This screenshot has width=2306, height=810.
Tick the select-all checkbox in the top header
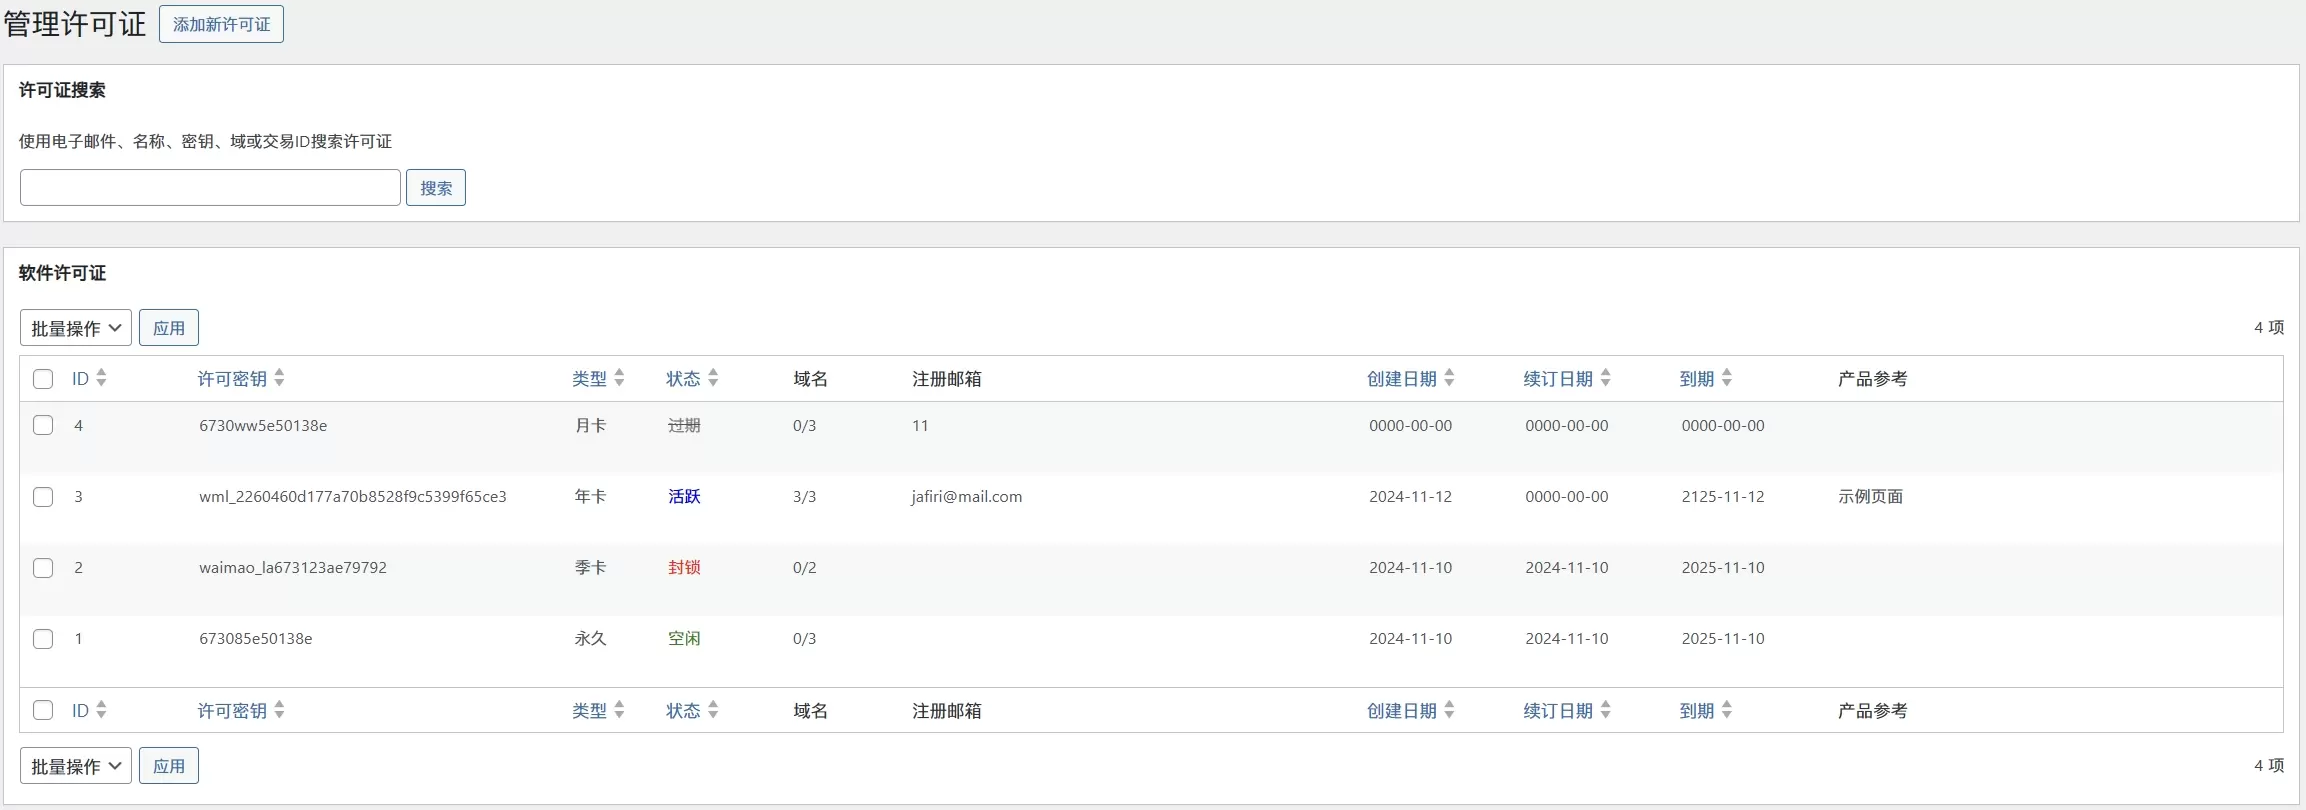[43, 379]
